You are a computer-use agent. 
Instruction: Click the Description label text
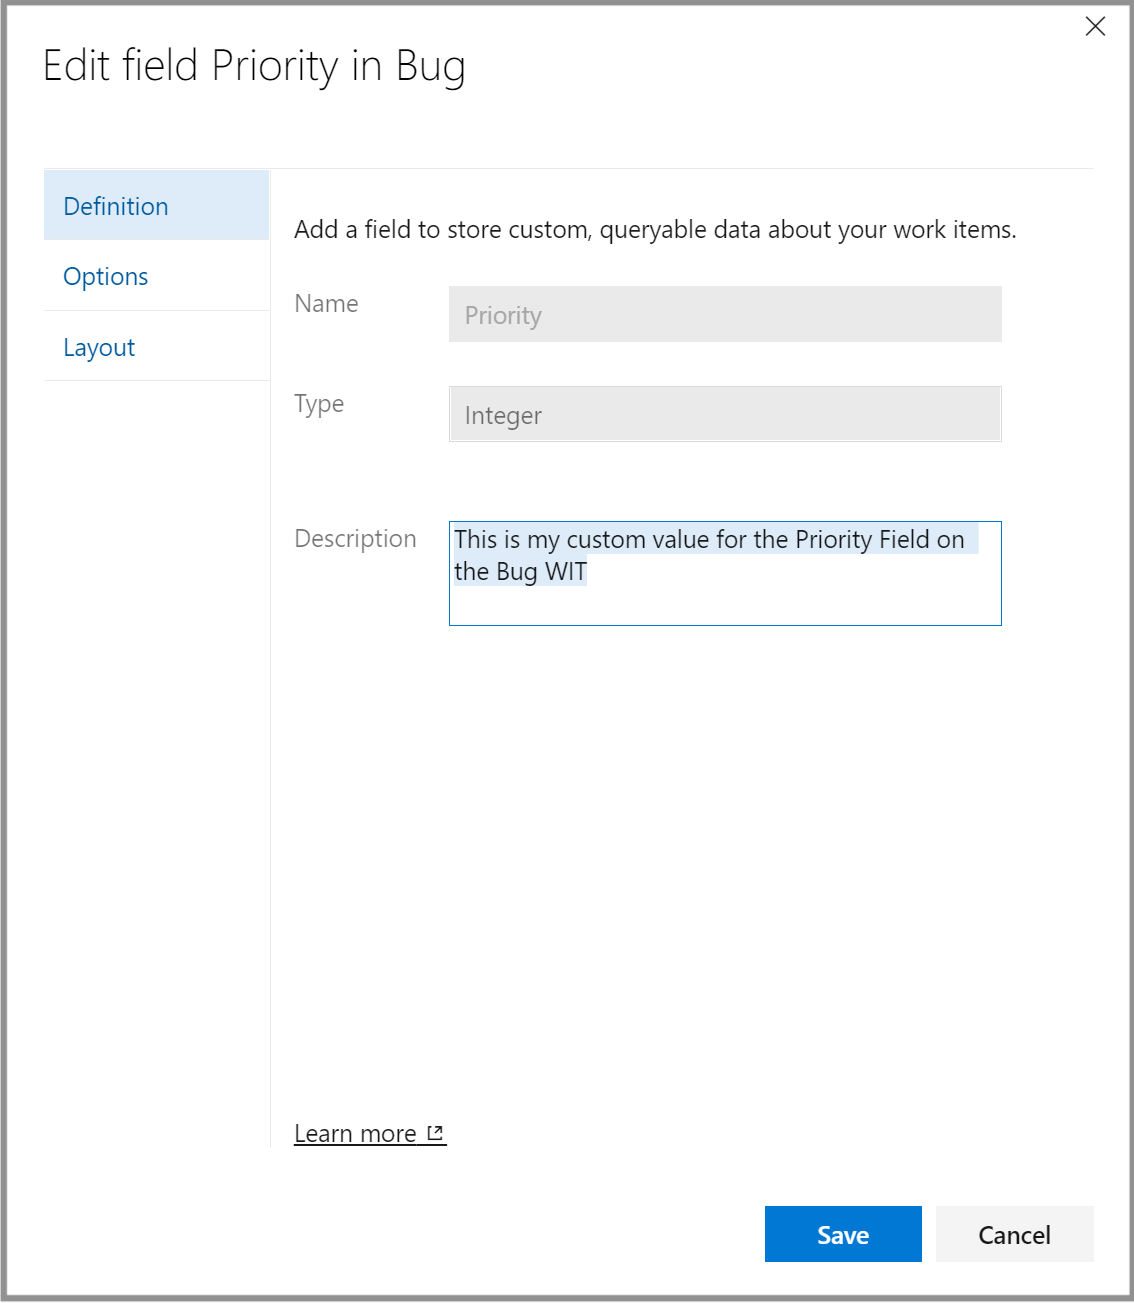point(355,538)
